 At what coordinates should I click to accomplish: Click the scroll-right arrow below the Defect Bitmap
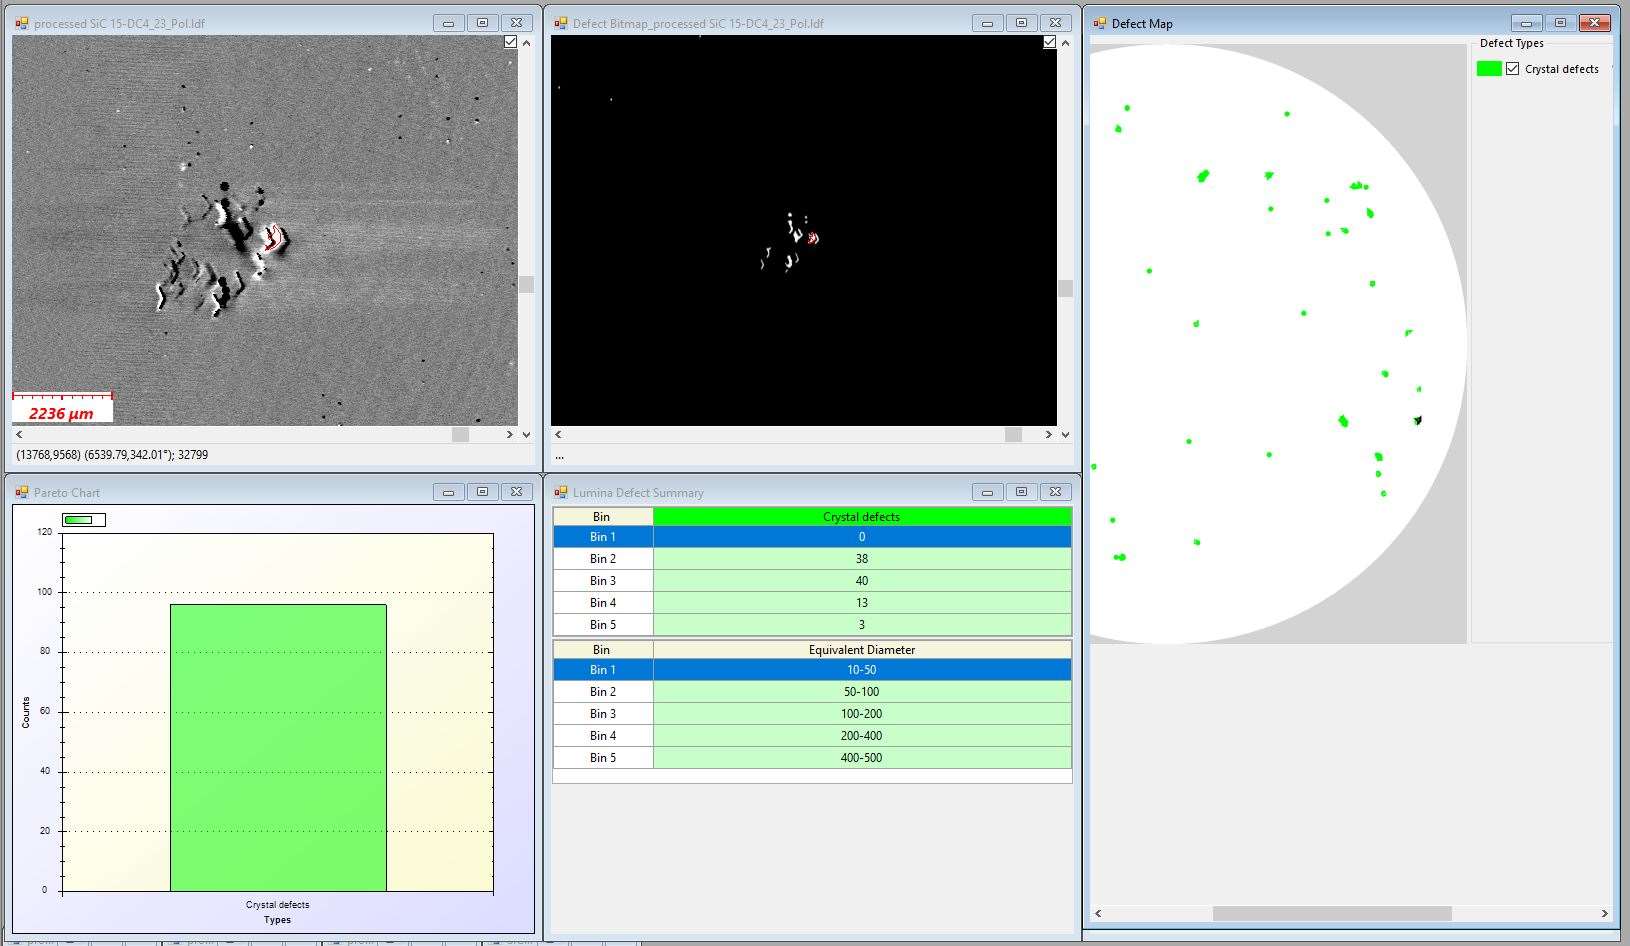point(1048,434)
